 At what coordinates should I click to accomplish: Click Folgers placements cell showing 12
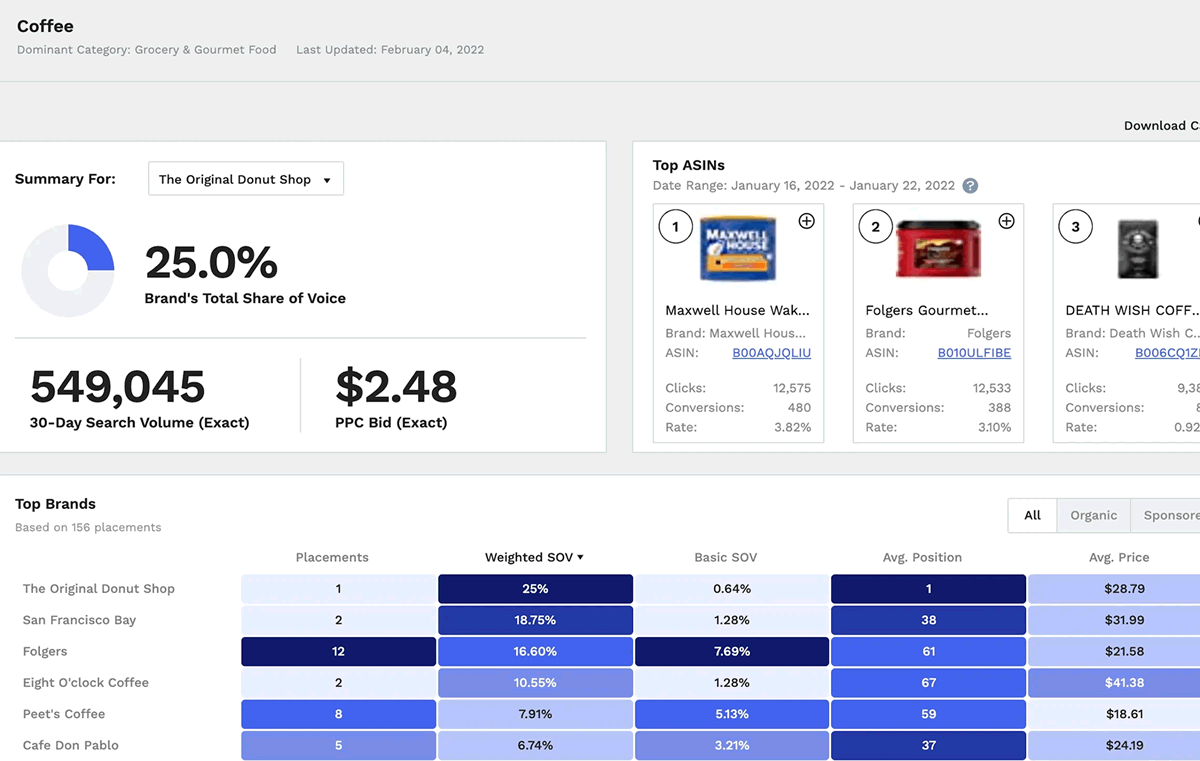338,651
